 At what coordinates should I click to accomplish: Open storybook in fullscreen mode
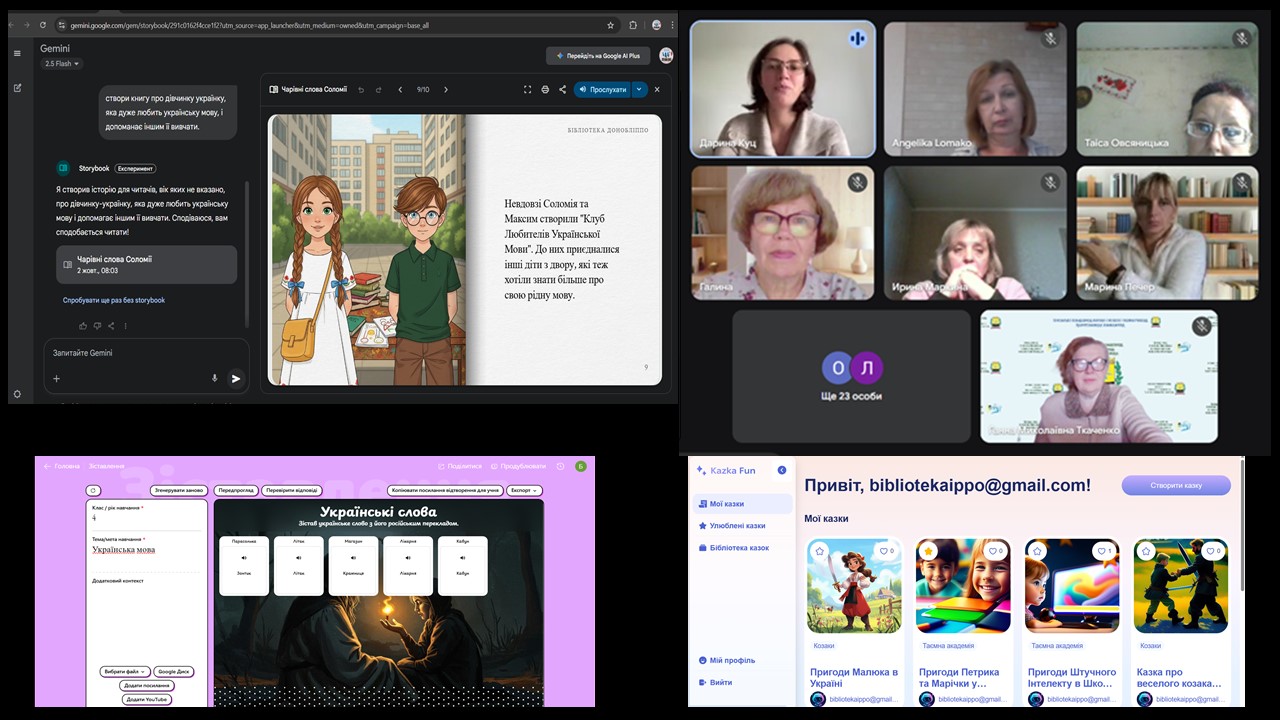tap(527, 90)
